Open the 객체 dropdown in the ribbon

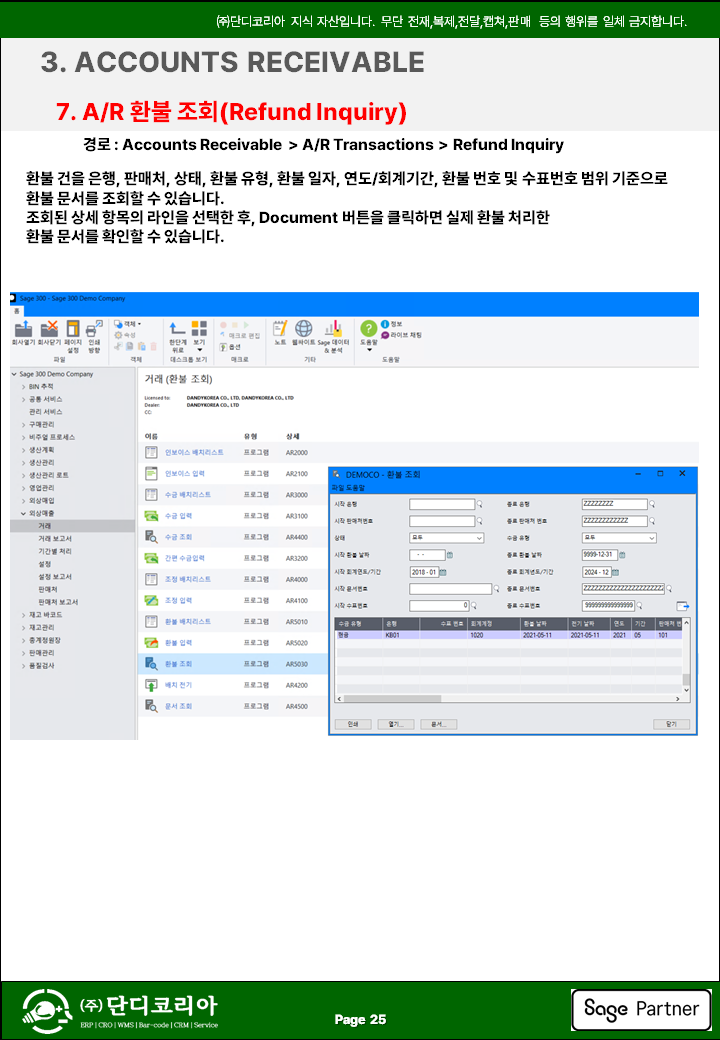[x=127, y=324]
